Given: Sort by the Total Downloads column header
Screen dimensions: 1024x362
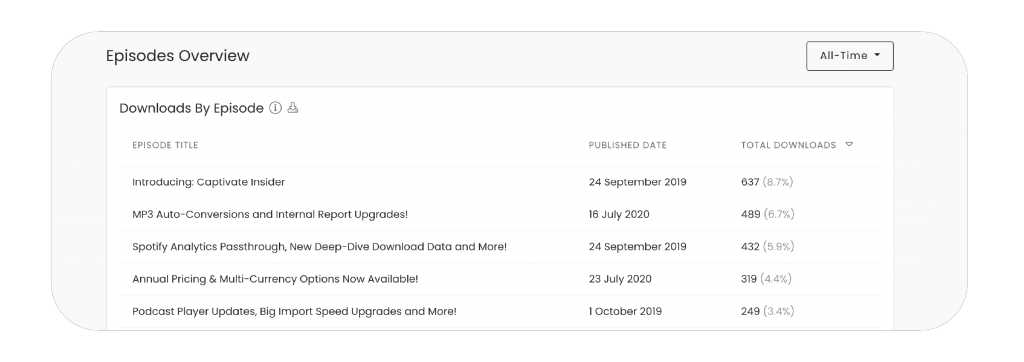Looking at the screenshot, I should click(x=788, y=145).
